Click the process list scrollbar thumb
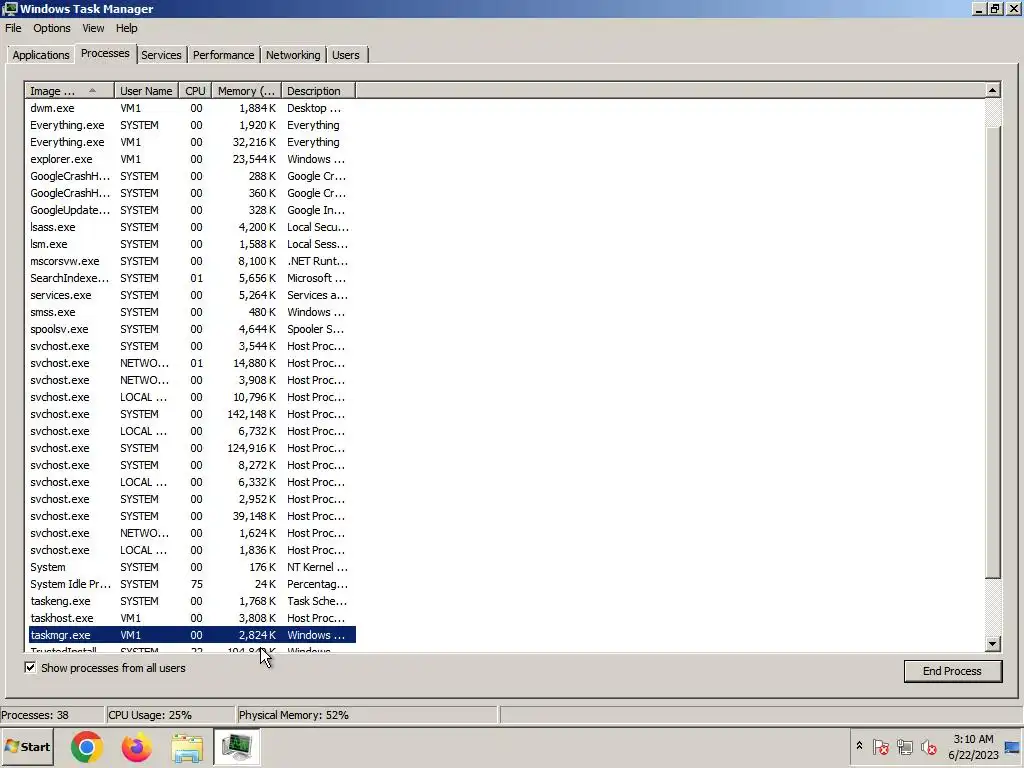The height and width of the screenshot is (768, 1024). [993, 353]
